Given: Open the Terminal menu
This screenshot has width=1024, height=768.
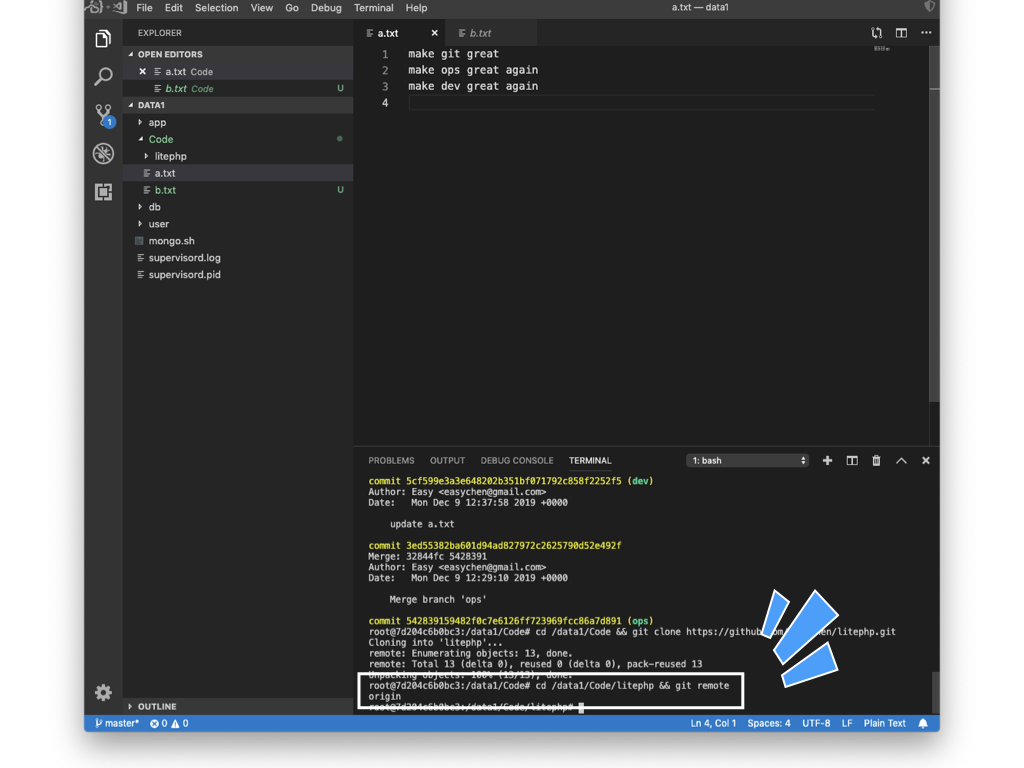Looking at the screenshot, I should (373, 8).
